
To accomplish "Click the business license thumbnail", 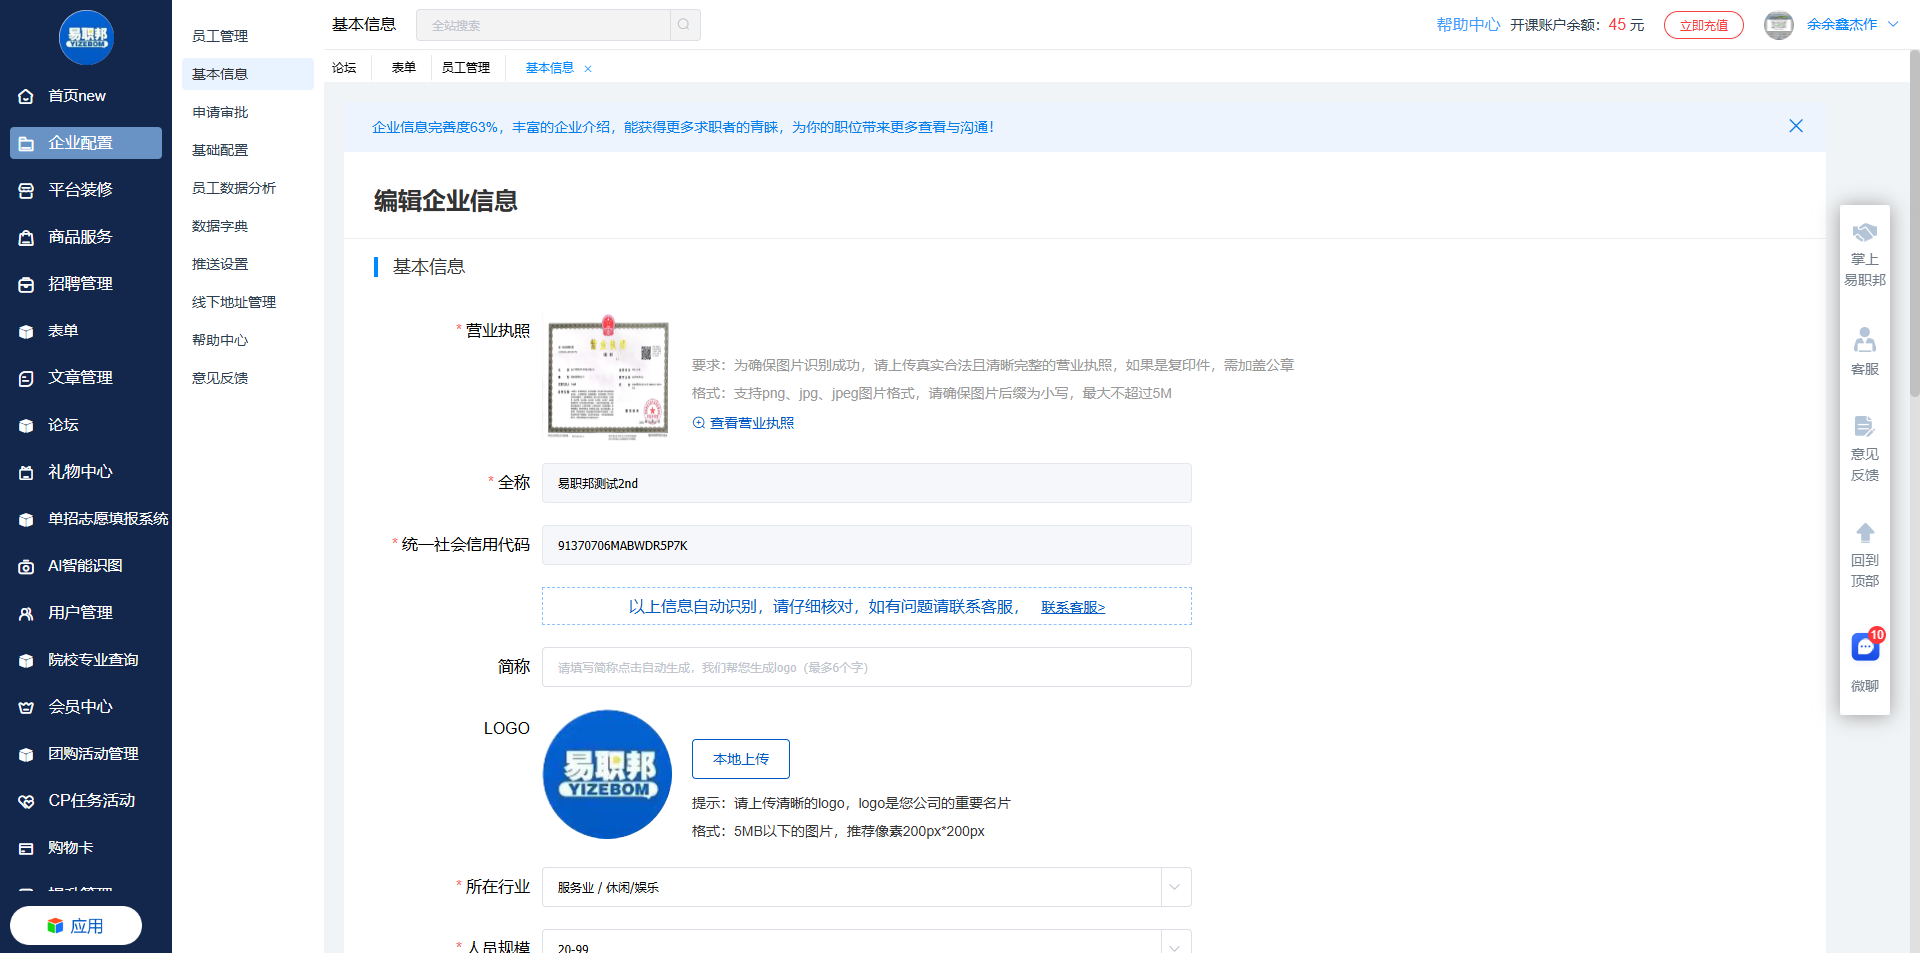I will (608, 378).
